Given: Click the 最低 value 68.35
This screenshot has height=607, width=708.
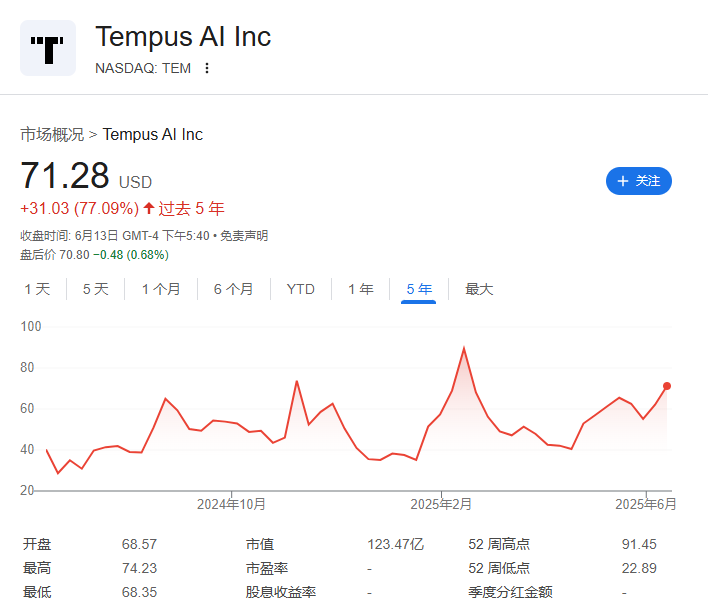Looking at the screenshot, I should point(140,592).
